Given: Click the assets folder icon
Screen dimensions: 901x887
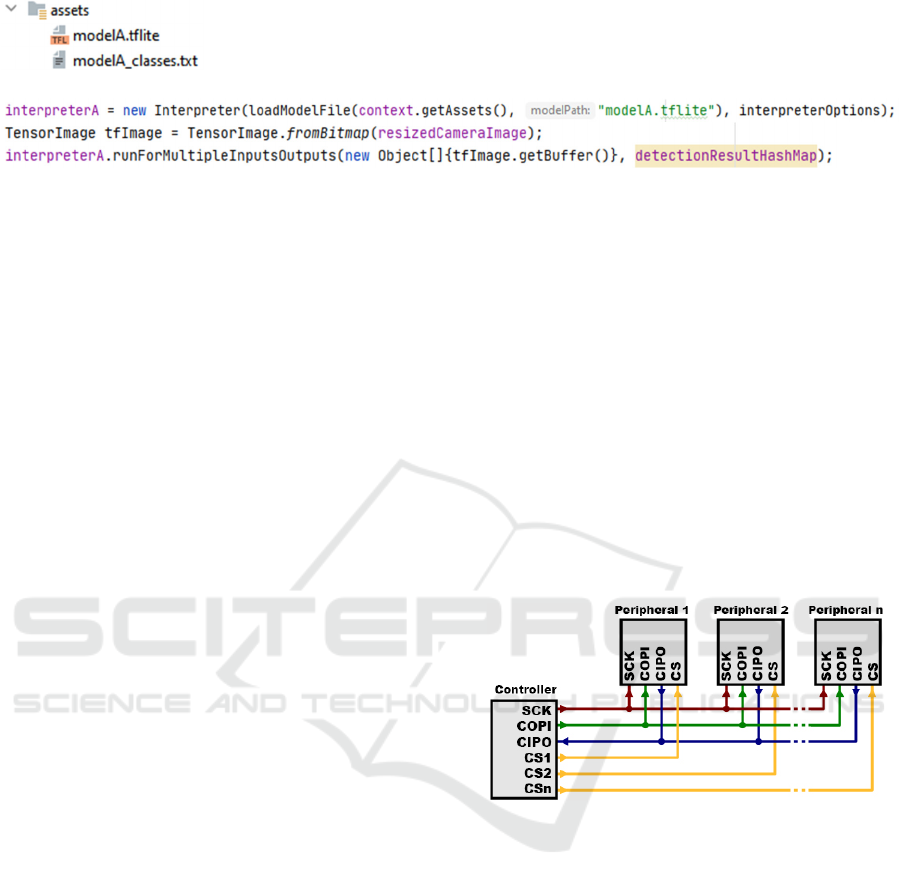Looking at the screenshot, I should [x=36, y=12].
